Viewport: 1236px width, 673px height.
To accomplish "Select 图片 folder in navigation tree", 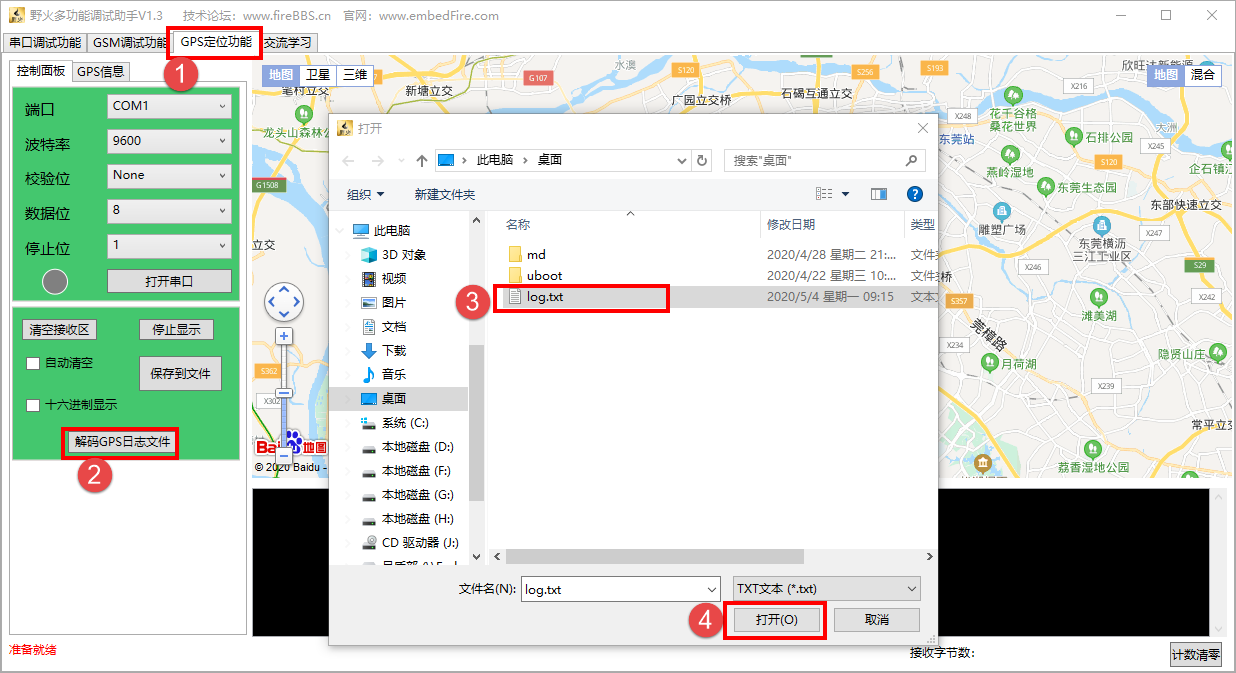I will tap(394, 303).
